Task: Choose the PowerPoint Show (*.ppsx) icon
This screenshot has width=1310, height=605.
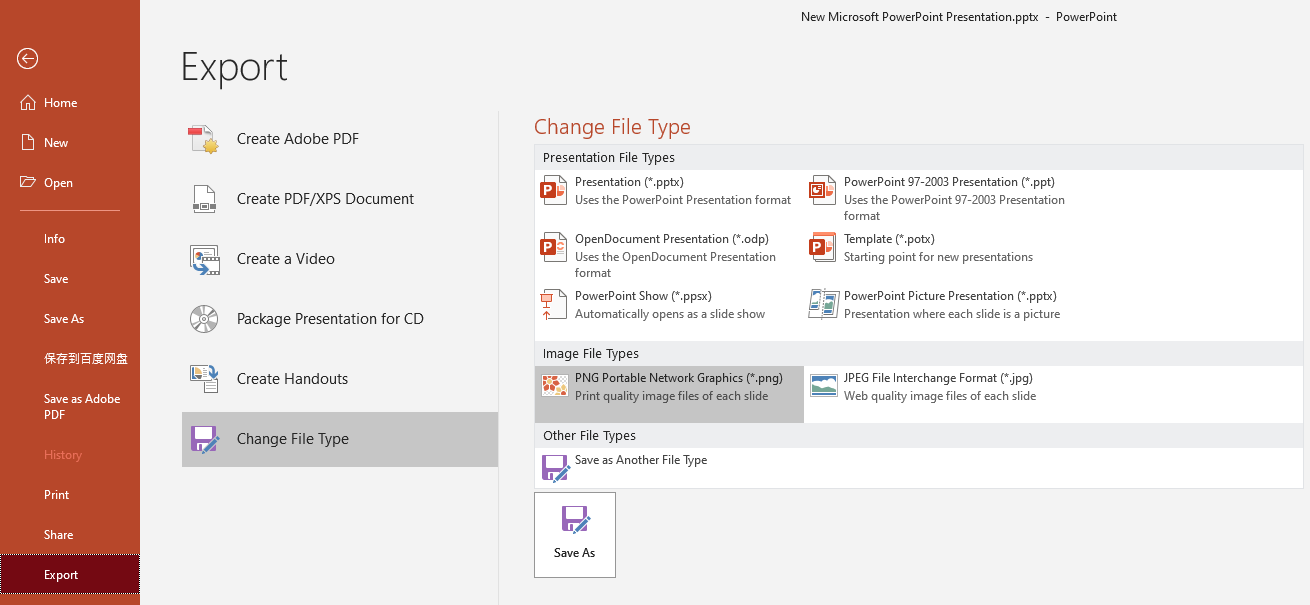Action: pos(554,305)
